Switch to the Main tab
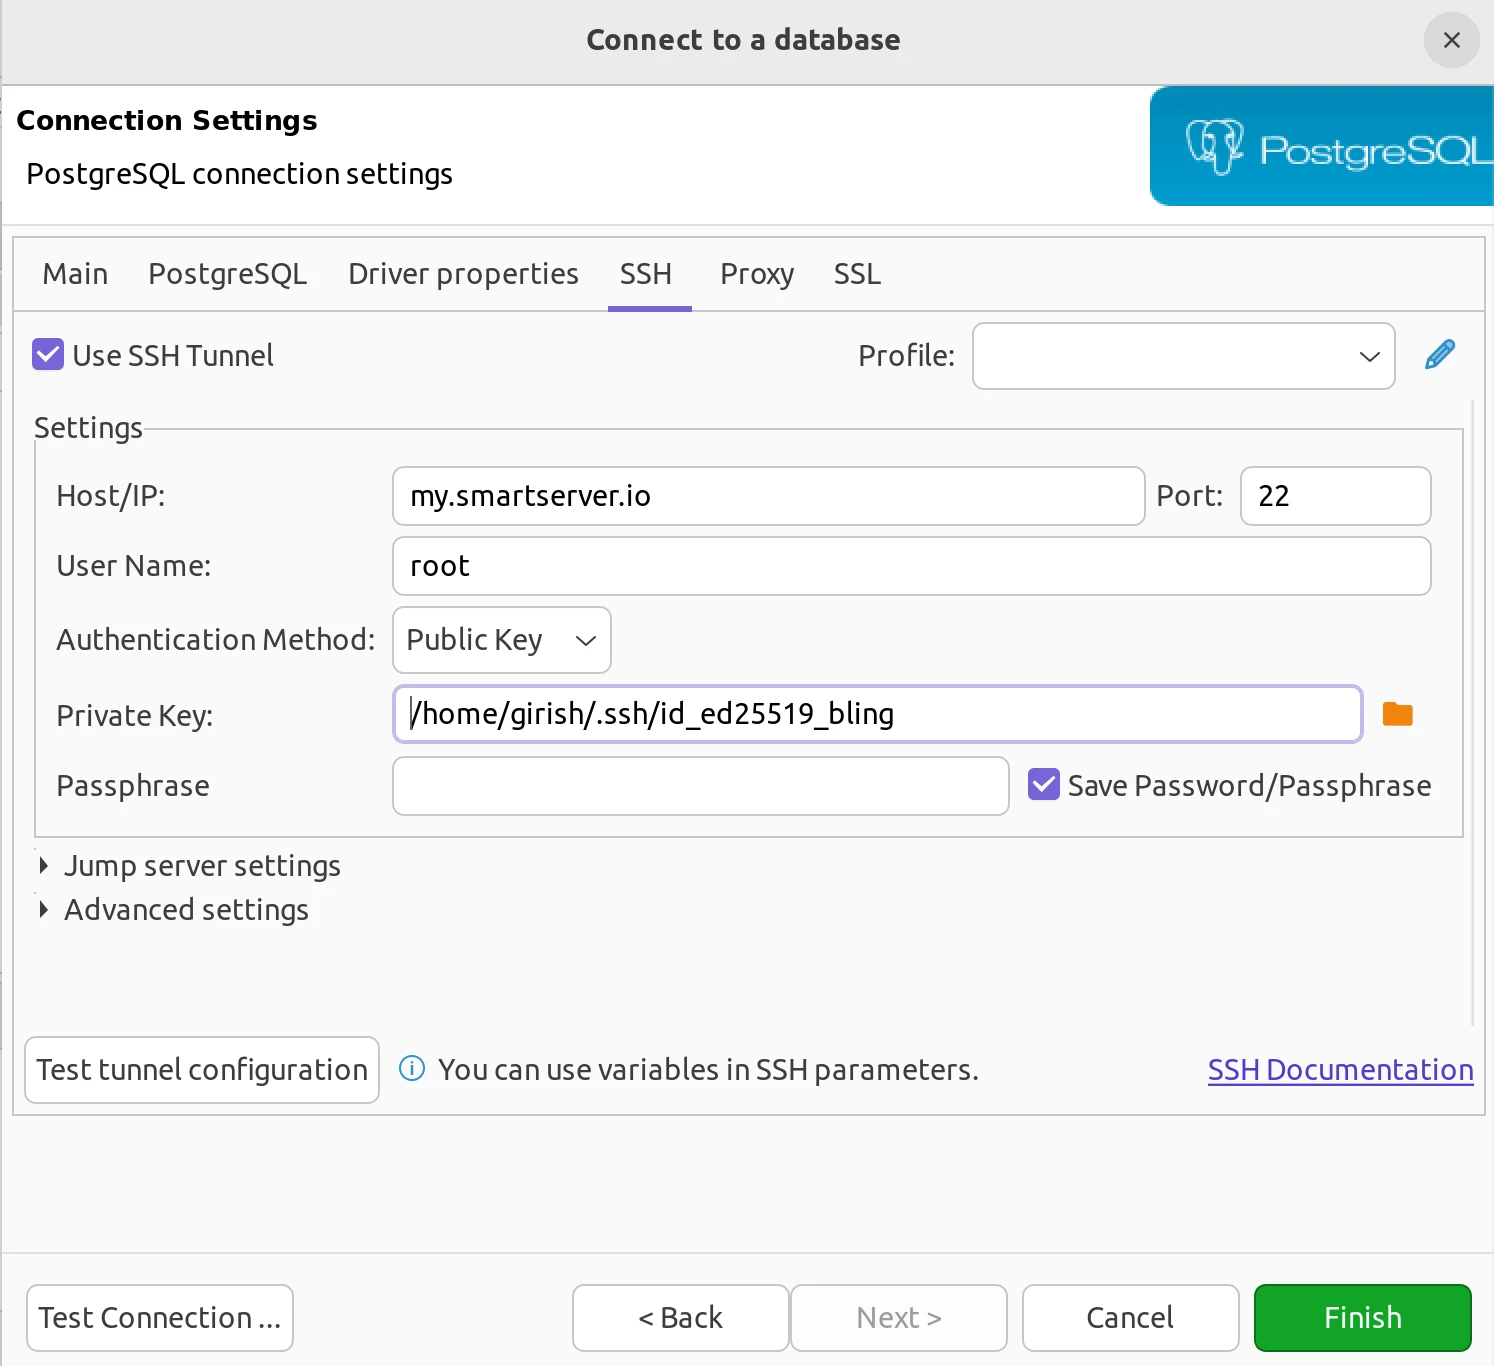 click(74, 273)
